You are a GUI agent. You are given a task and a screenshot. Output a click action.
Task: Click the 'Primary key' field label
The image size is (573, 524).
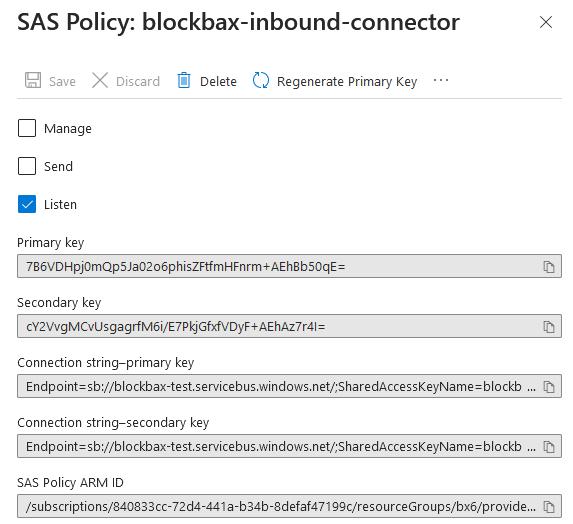coord(50,243)
